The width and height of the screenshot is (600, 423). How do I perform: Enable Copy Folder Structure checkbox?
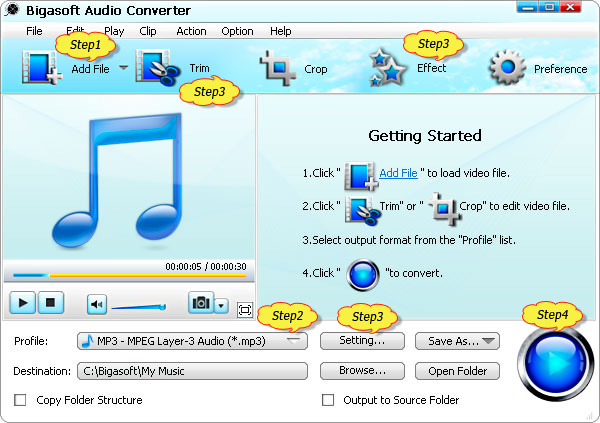[x=20, y=400]
